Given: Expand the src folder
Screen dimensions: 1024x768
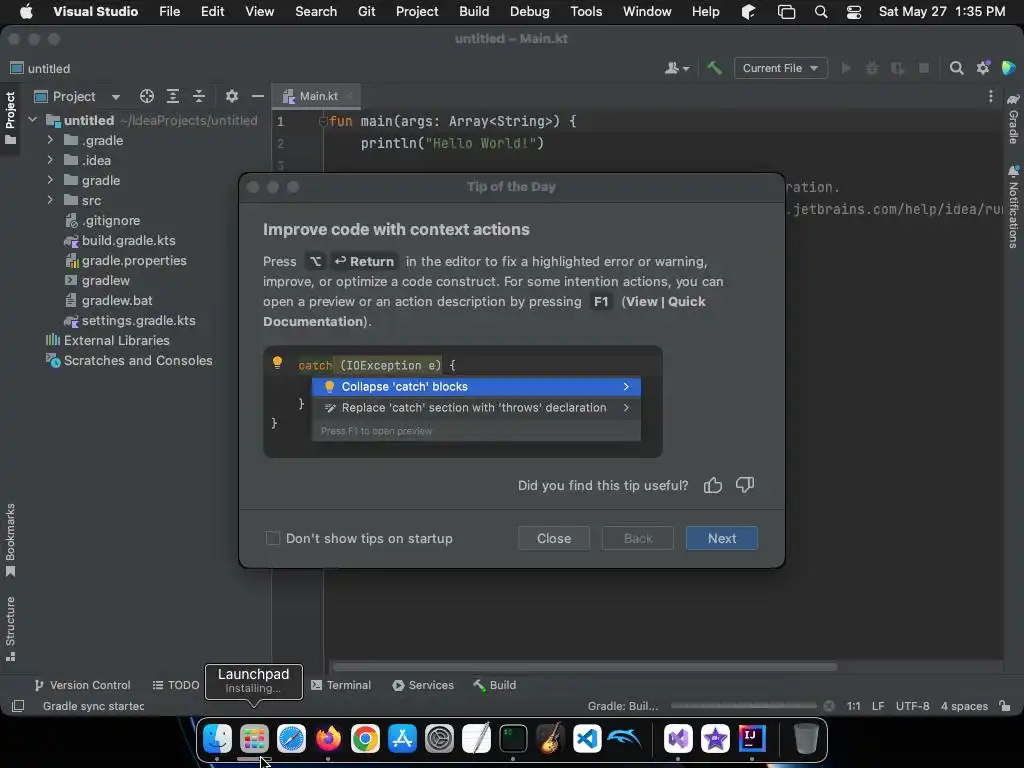Looking at the screenshot, I should coord(50,200).
